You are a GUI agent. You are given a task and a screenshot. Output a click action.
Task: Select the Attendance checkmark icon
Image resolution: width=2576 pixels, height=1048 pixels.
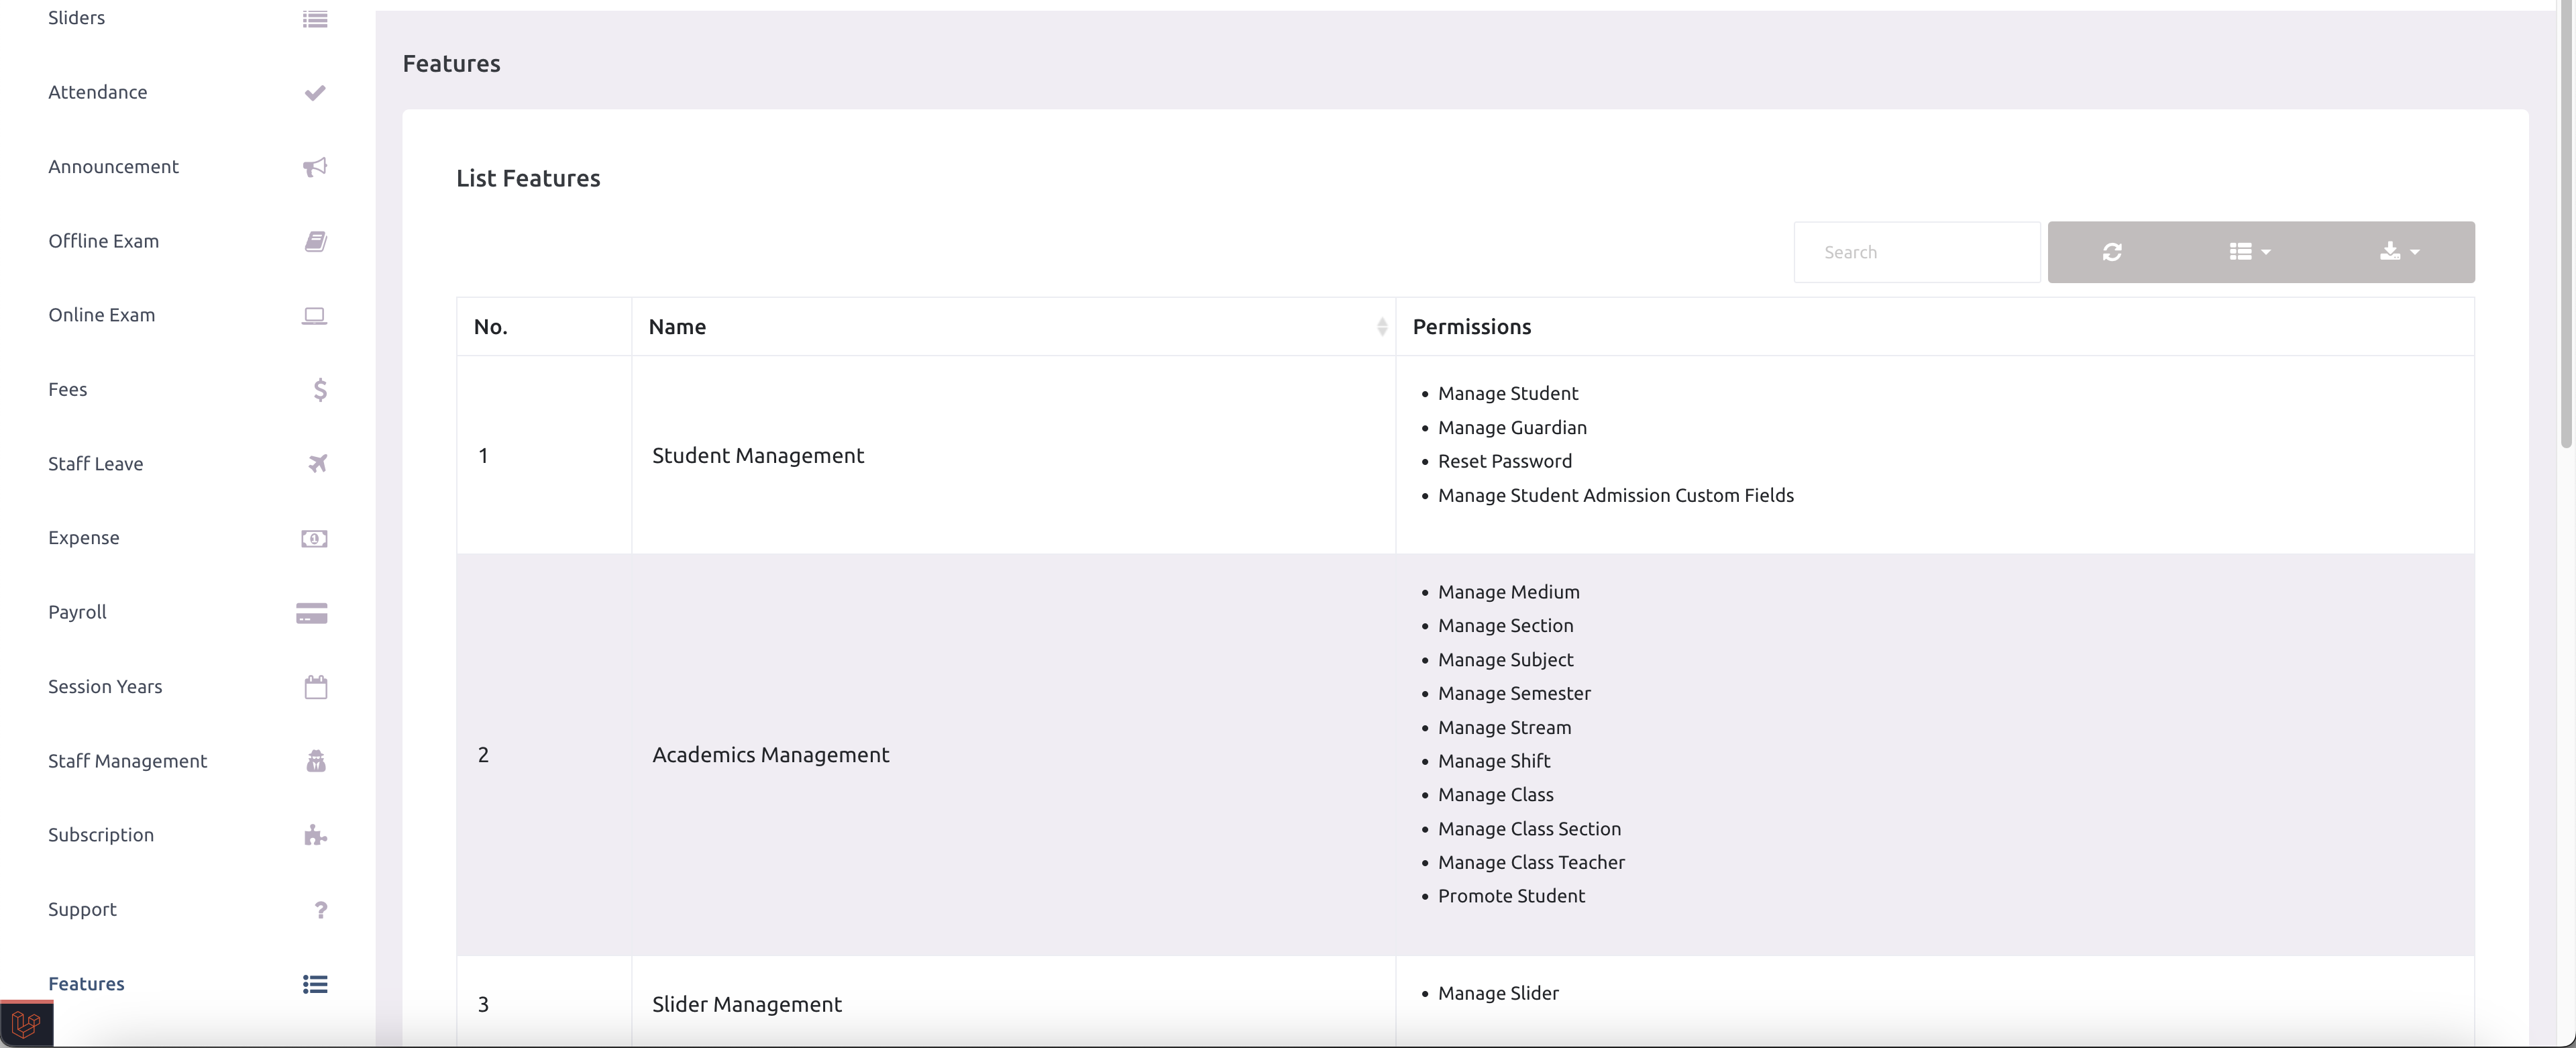[x=315, y=91]
